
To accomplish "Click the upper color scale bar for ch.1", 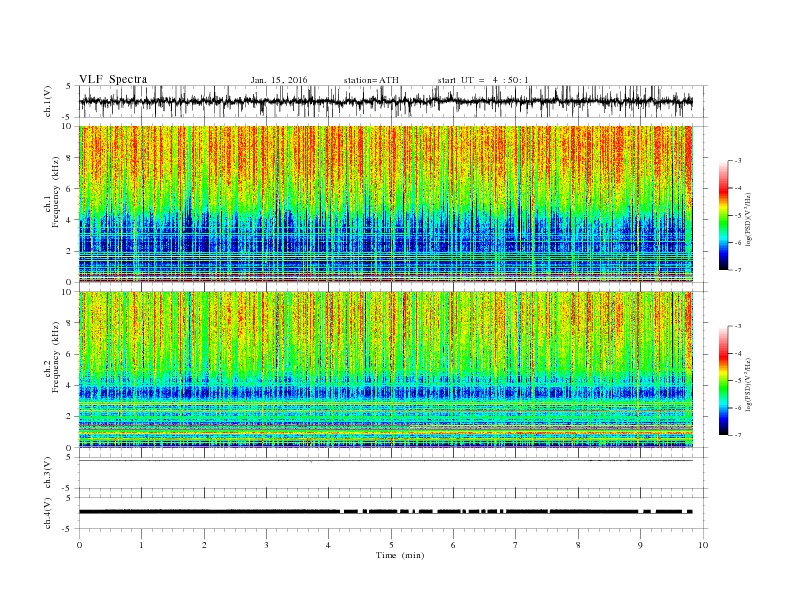I will point(723,216).
